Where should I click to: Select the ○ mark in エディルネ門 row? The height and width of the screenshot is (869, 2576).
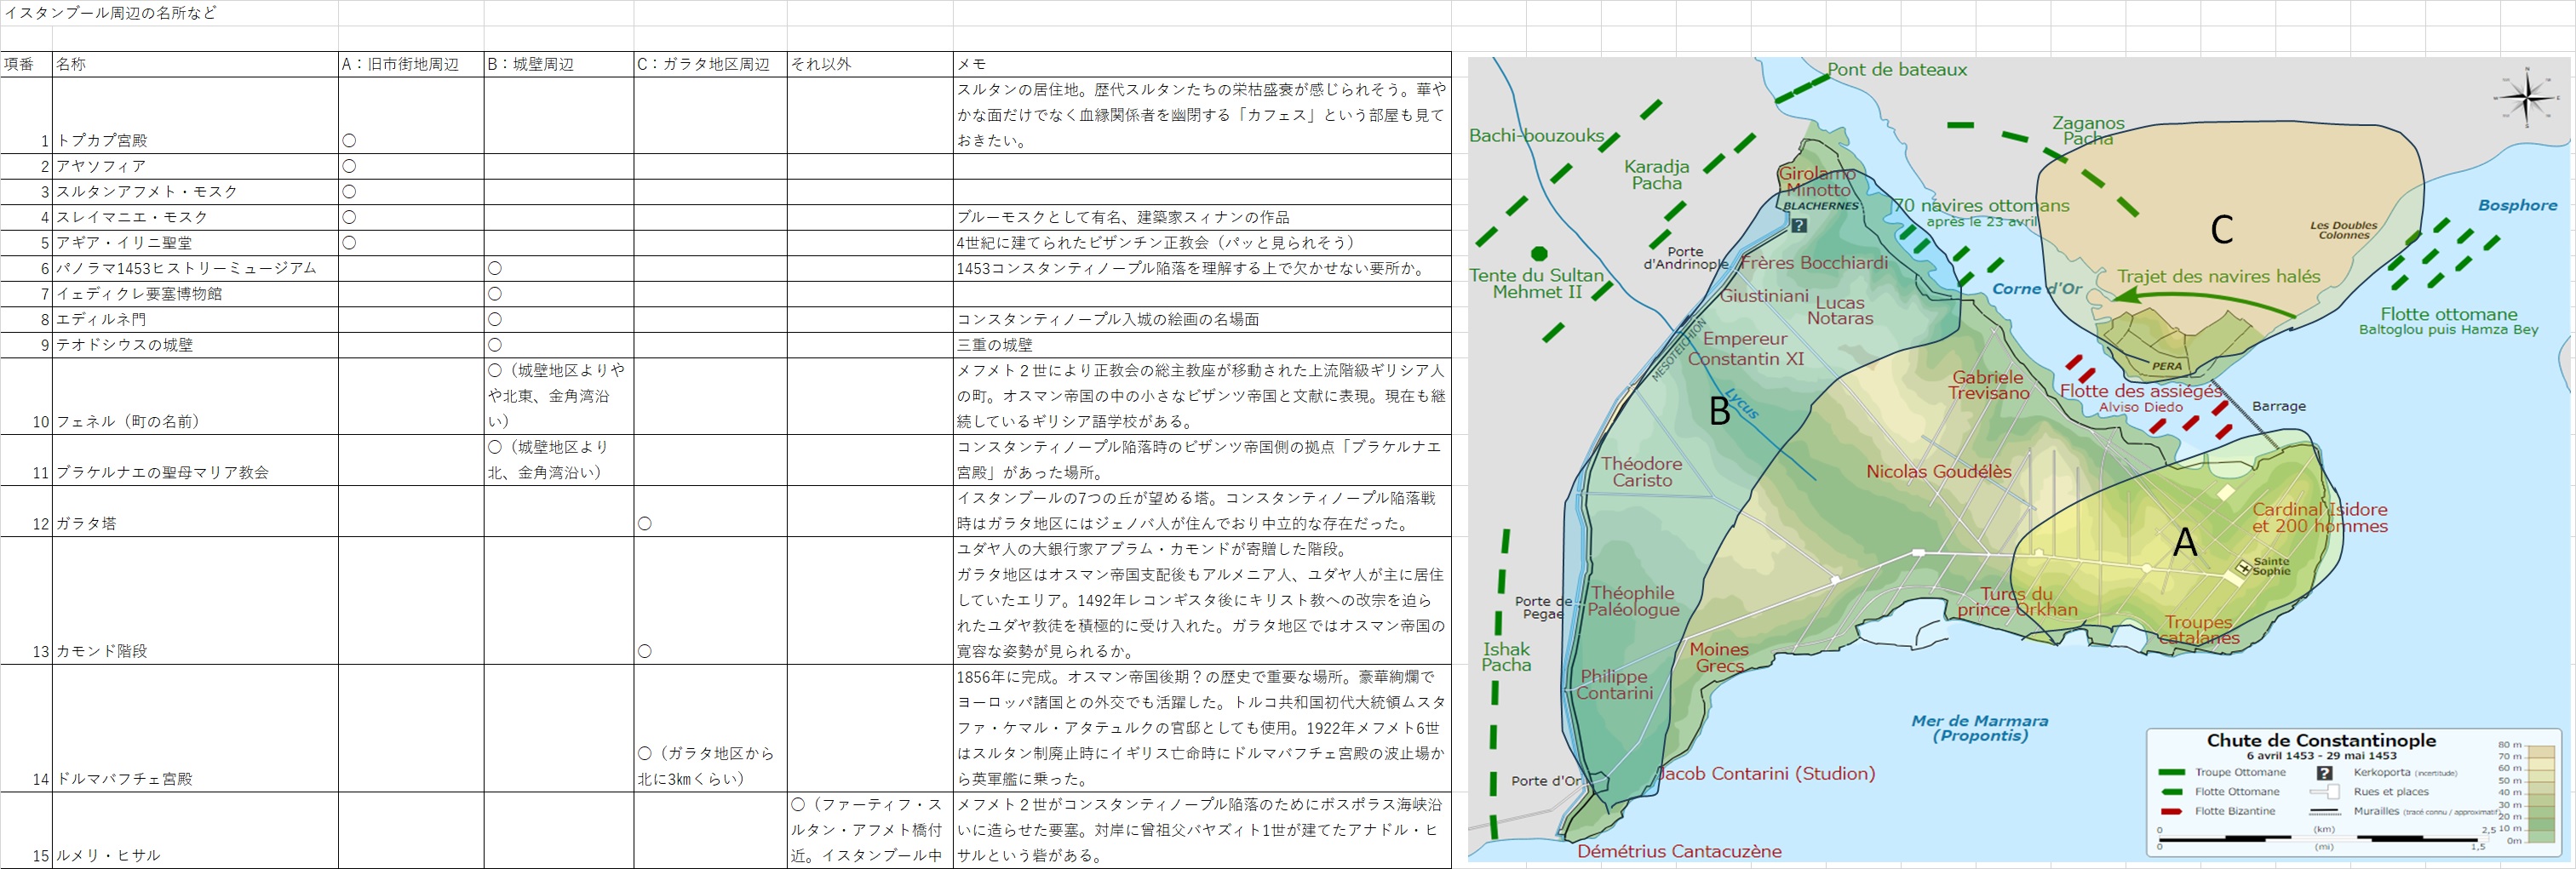(494, 319)
